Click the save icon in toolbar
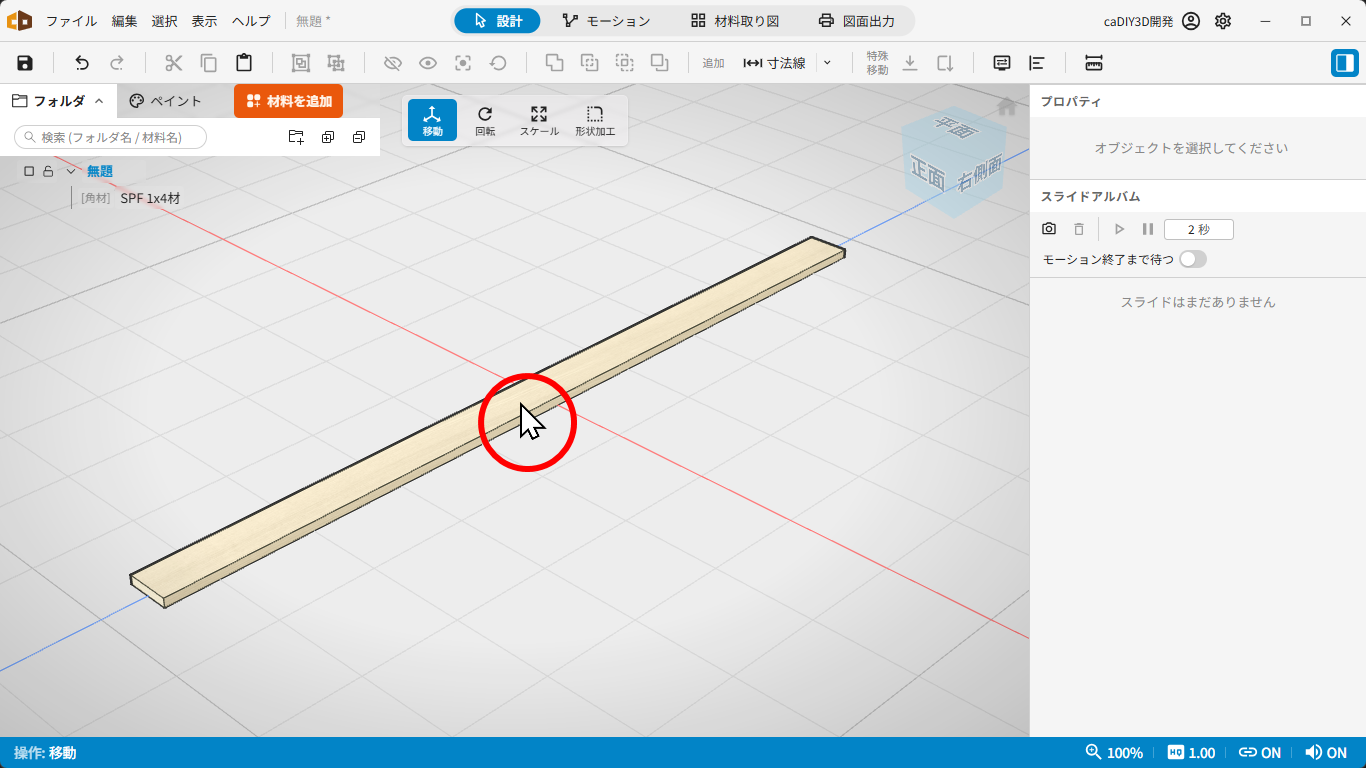 [25, 63]
